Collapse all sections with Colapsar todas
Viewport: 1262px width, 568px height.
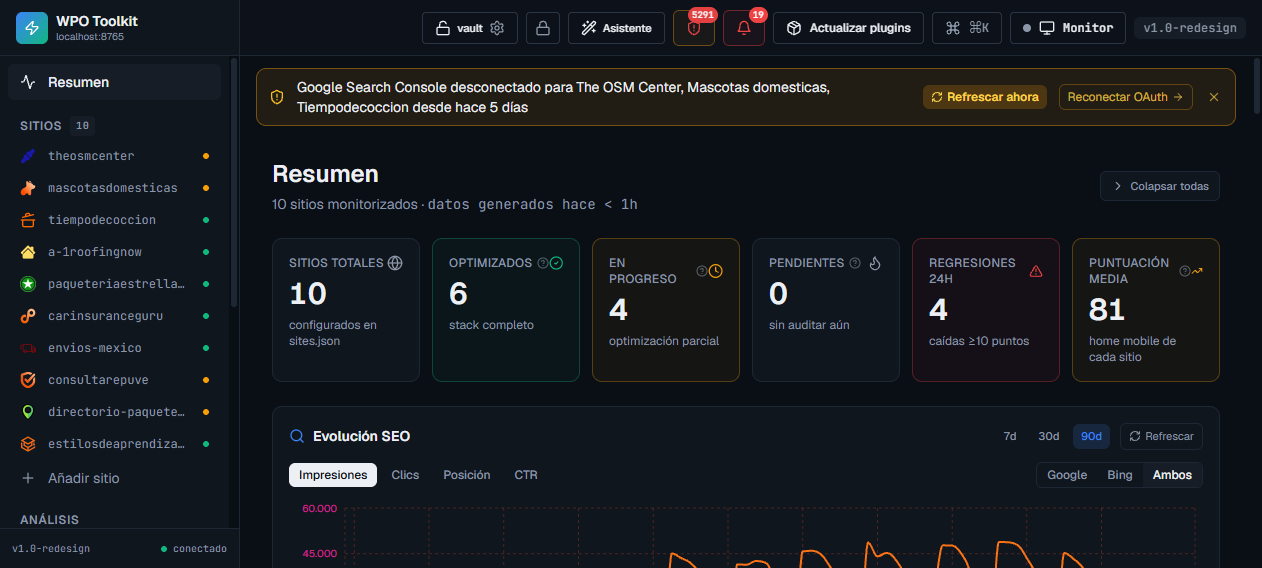tap(1160, 186)
